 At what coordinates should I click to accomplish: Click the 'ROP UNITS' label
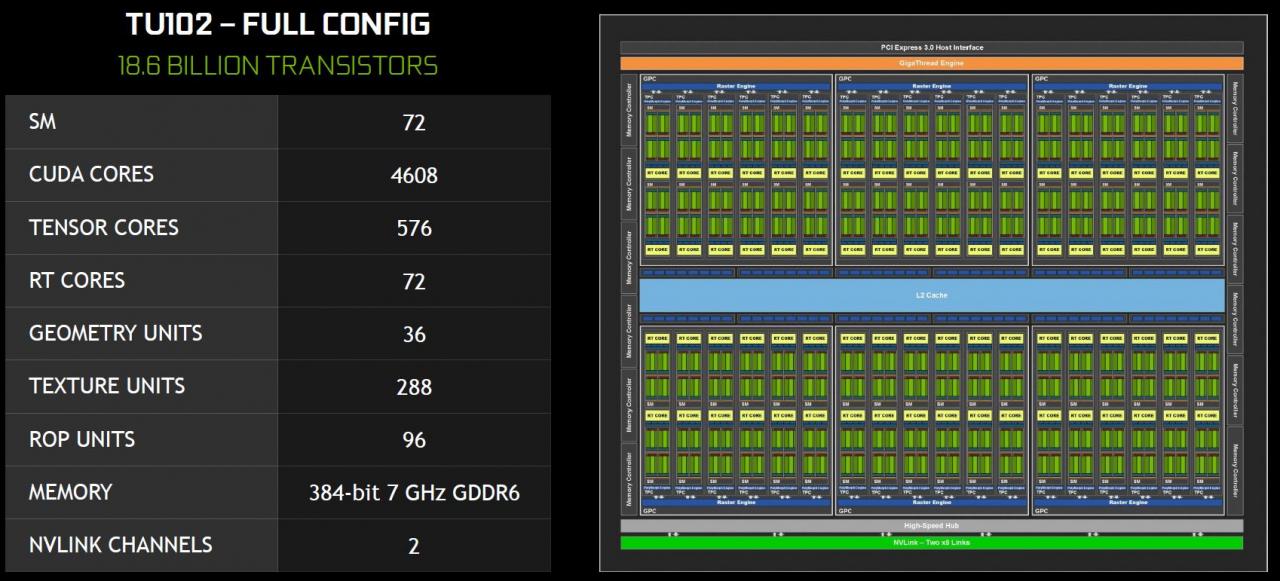click(82, 439)
